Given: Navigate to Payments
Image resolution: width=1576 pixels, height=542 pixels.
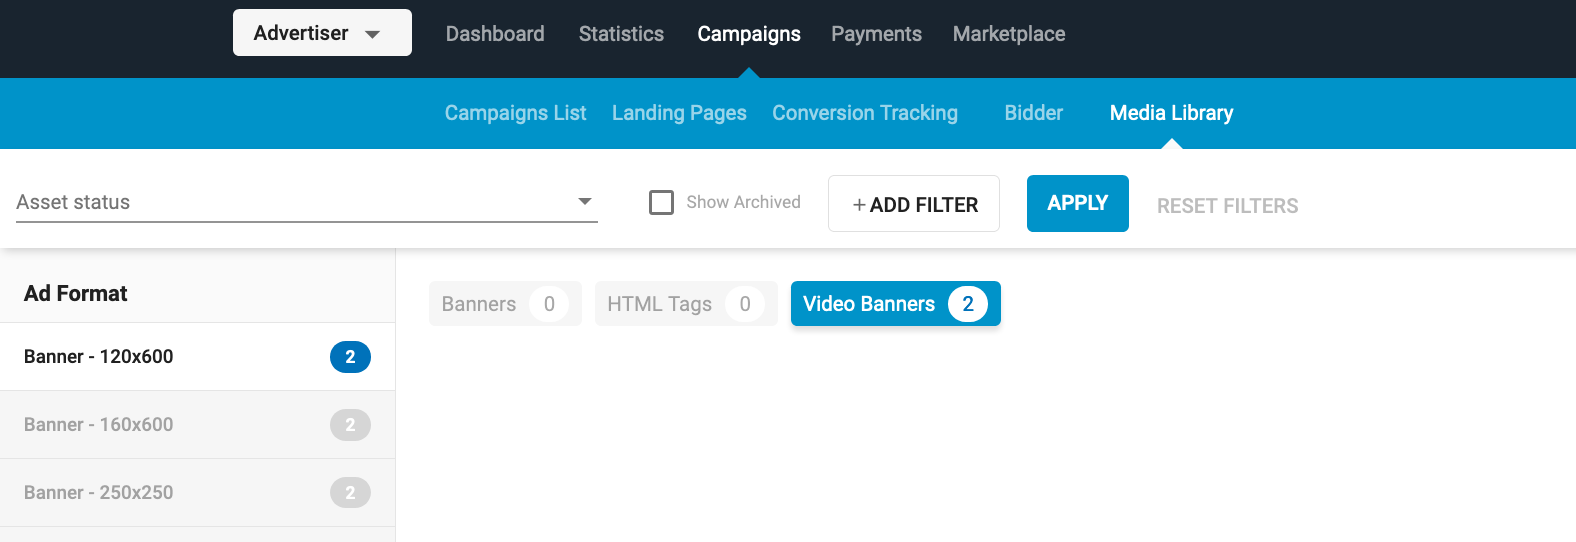Looking at the screenshot, I should (x=876, y=34).
